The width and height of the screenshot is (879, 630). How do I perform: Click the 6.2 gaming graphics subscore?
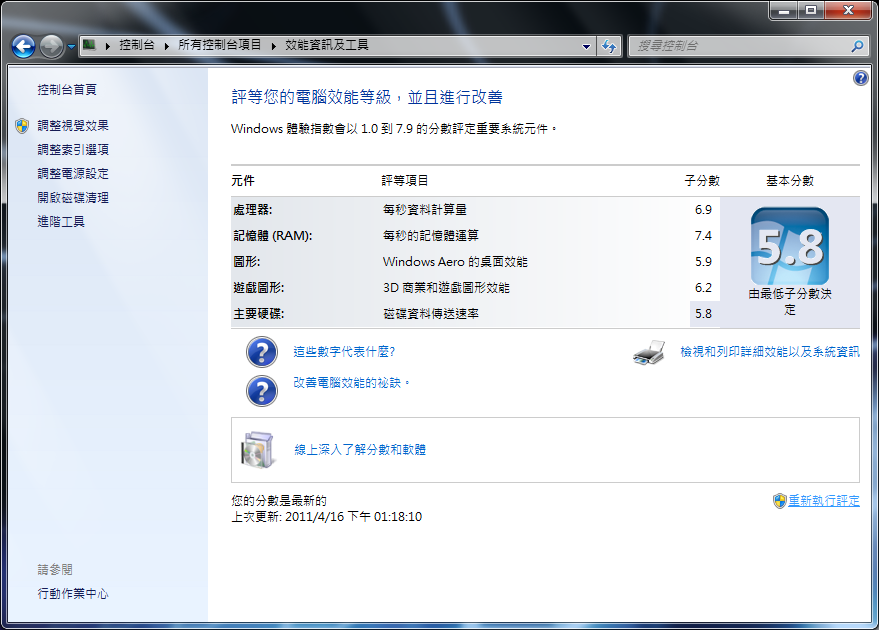tap(703, 288)
